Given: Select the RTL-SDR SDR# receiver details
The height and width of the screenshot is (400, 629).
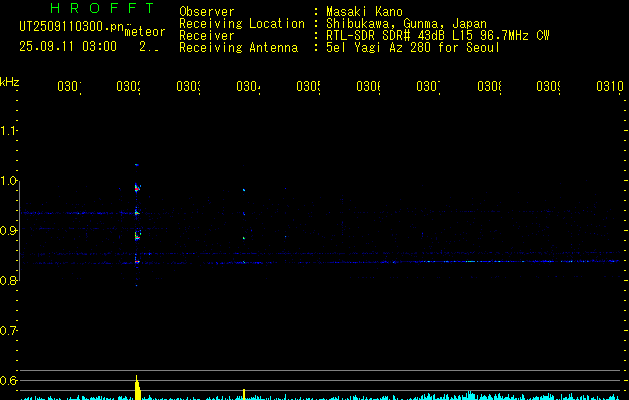Looking at the screenshot, I should (437, 36).
